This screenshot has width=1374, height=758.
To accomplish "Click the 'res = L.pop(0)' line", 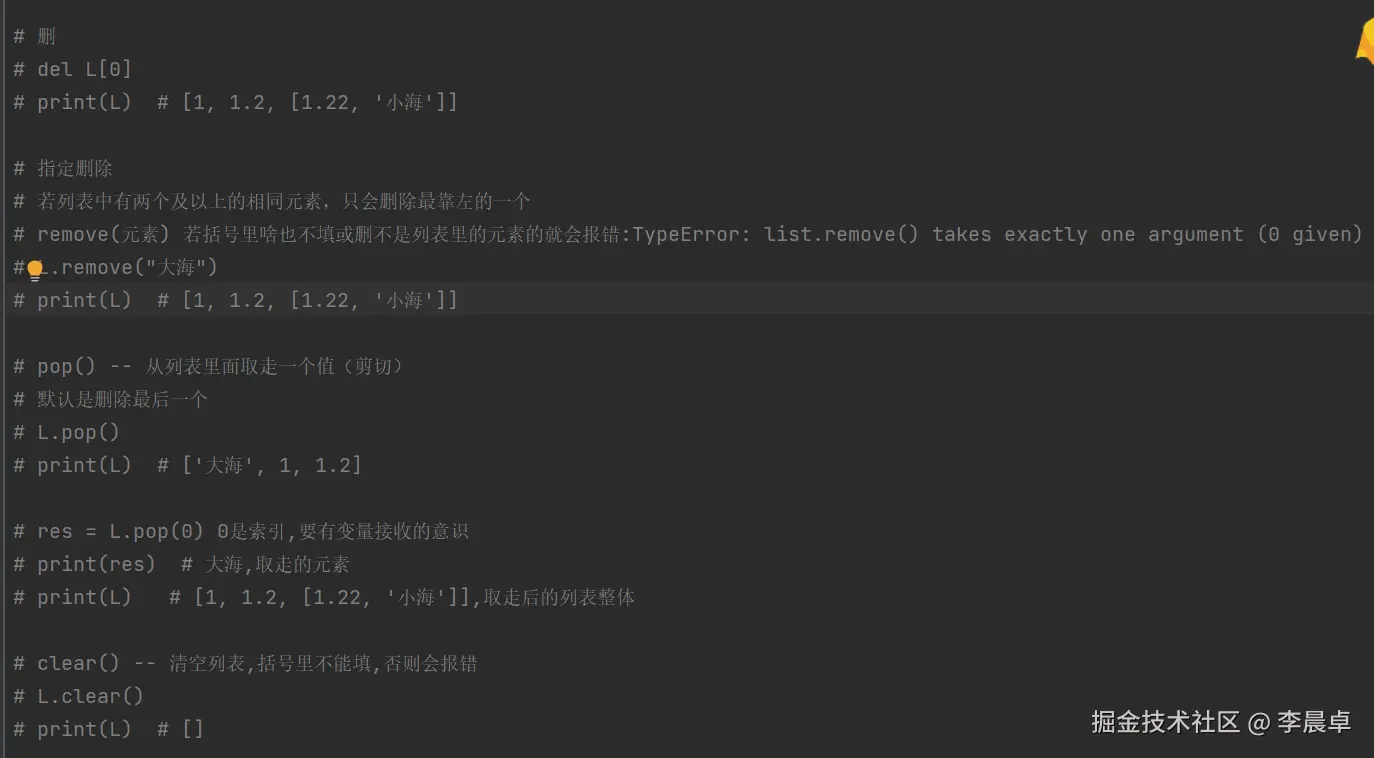I will tap(120, 531).
